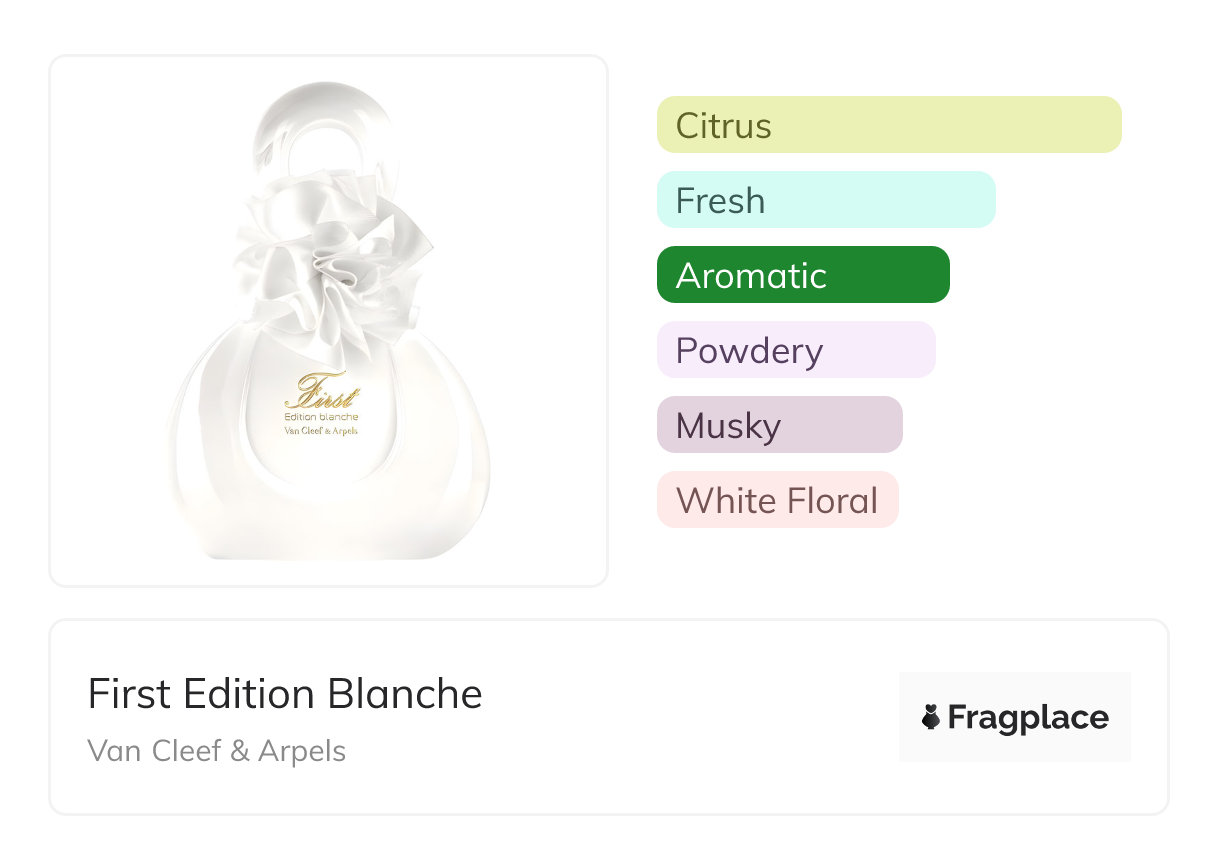Image resolution: width=1218 pixels, height=864 pixels.
Task: Click gold Van Cleef & Arpels text on bottle
Action: pos(321,431)
